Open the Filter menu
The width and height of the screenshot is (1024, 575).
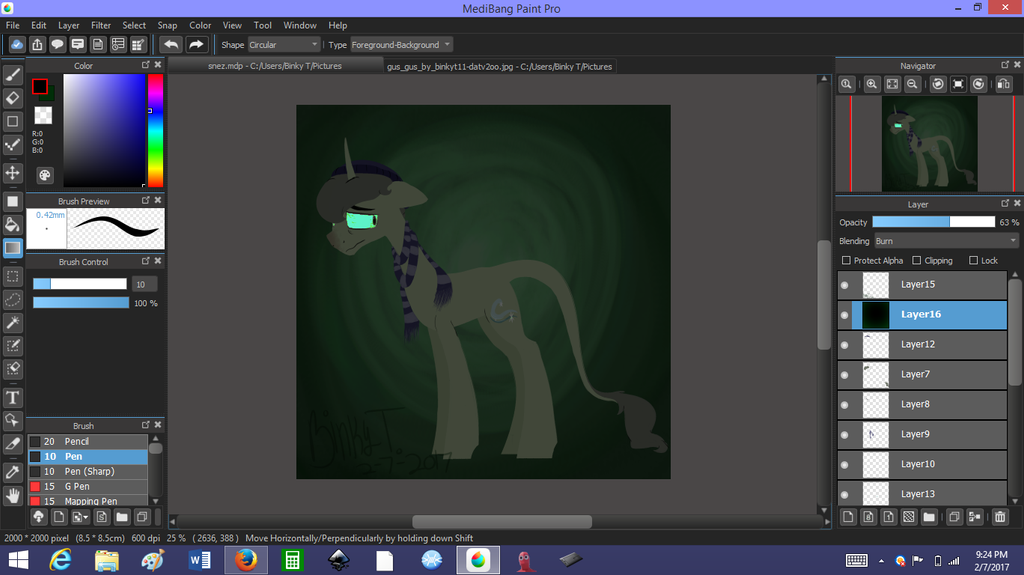(101, 25)
